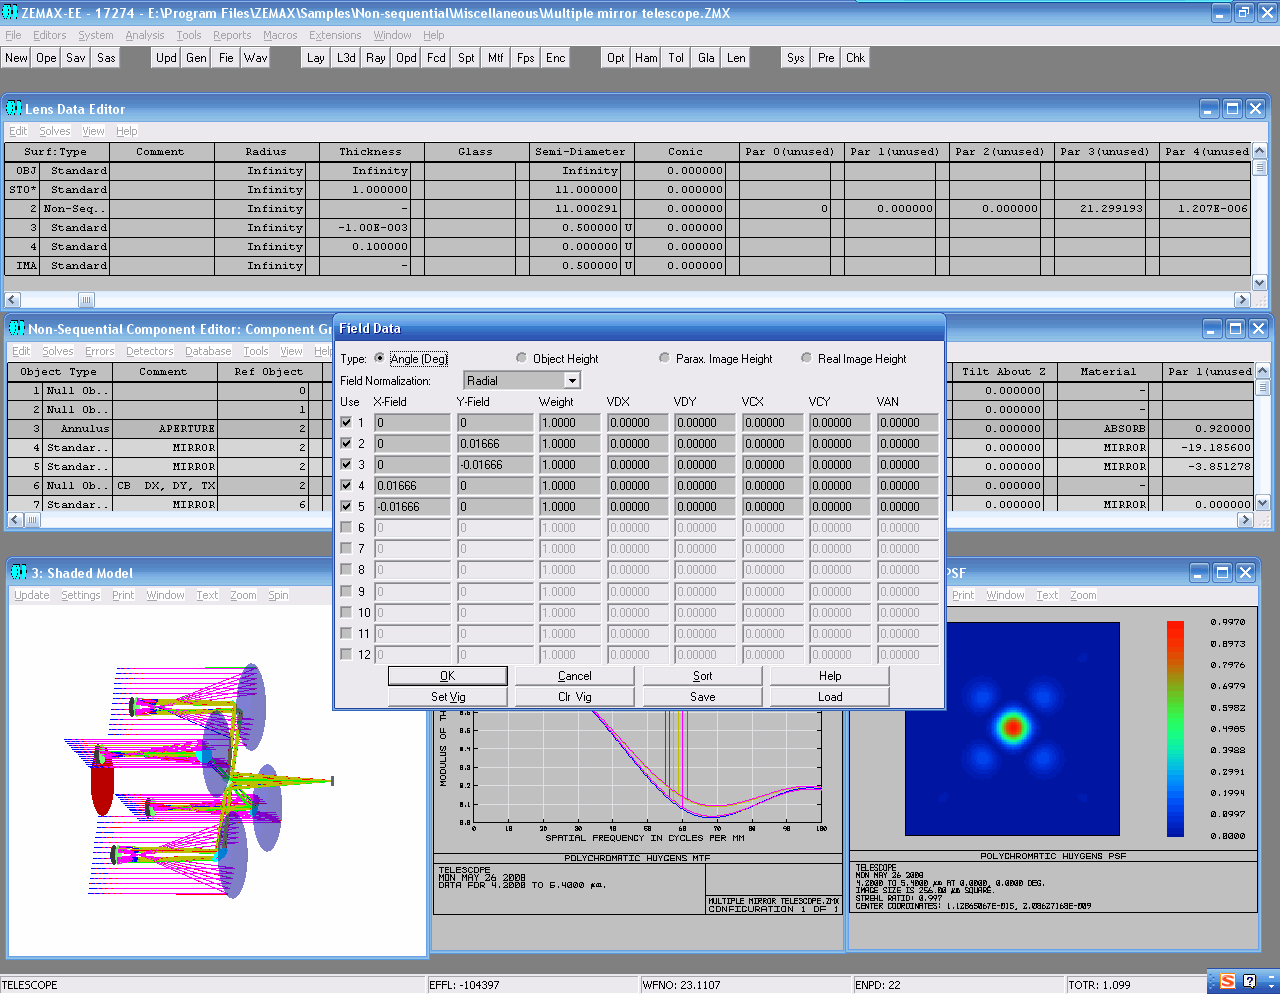
Task: Click the Tol tolerancing toolbar button
Action: tap(676, 58)
